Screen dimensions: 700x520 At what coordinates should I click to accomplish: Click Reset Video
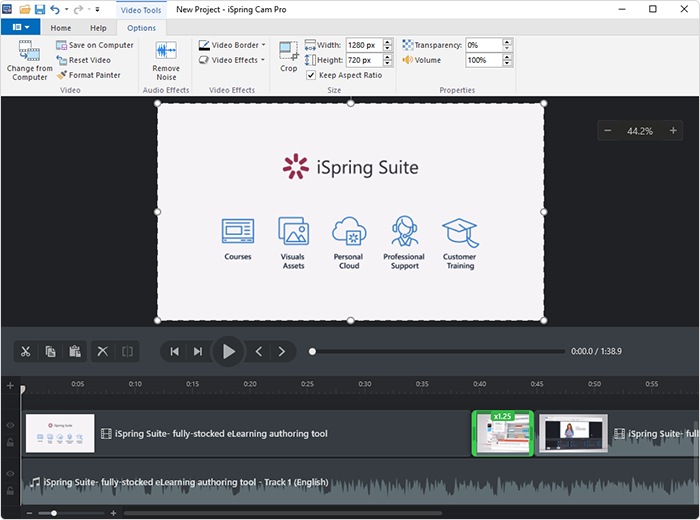[x=83, y=60]
